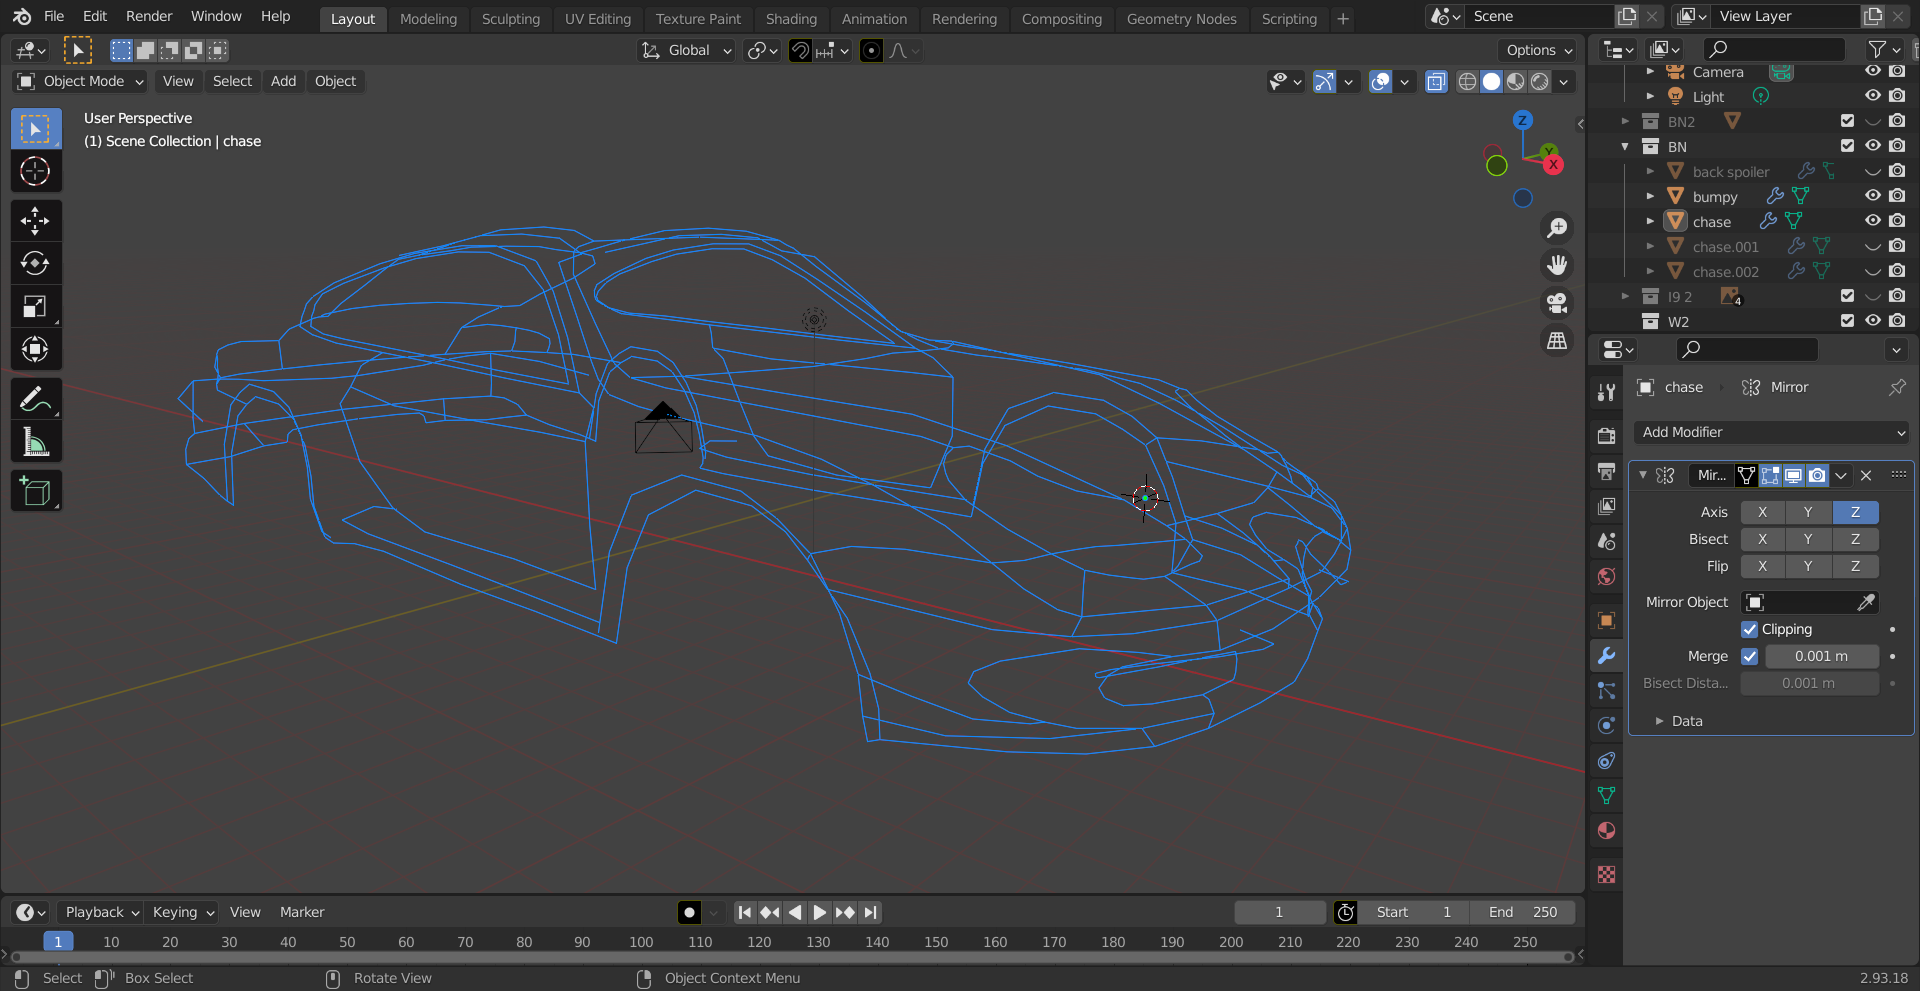Click the Keying button
This screenshot has height=991, width=1920.
pos(182,912)
